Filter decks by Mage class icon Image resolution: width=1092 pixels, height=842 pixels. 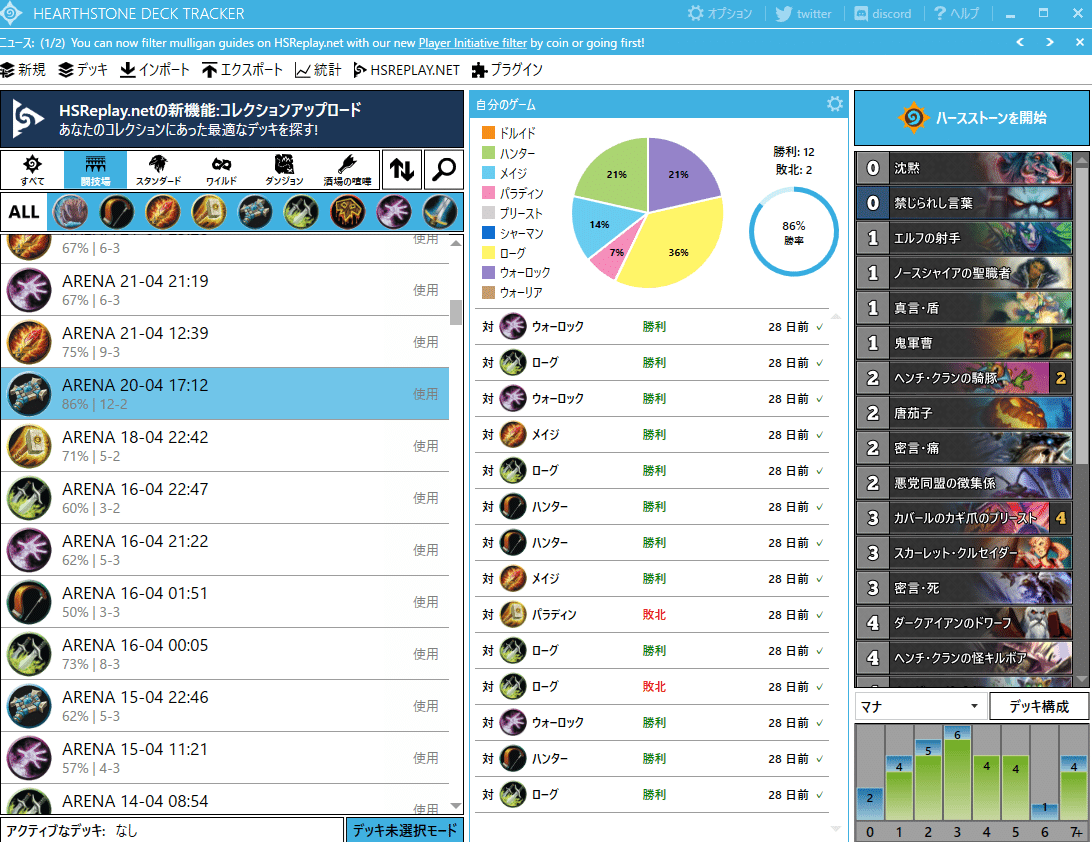tap(163, 212)
